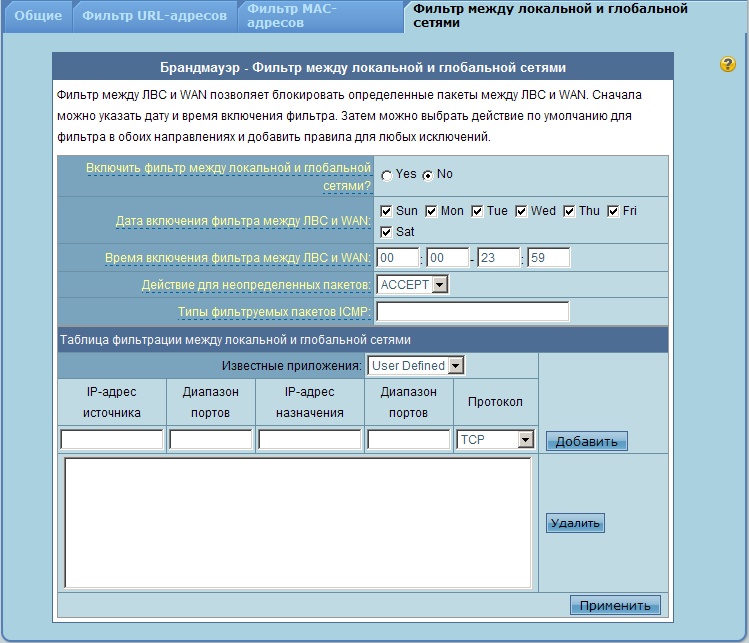Click the IP-адрес назначения column header
This screenshot has height=643, width=749.
(310, 402)
